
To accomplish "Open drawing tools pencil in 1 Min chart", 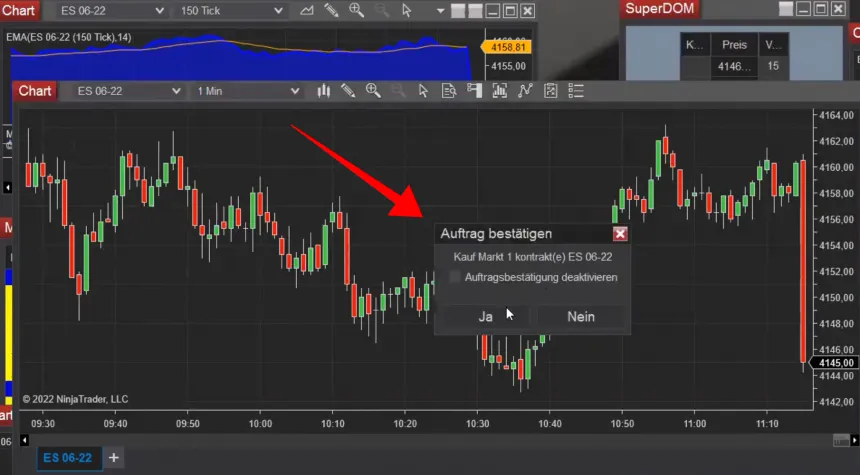I will (x=348, y=91).
